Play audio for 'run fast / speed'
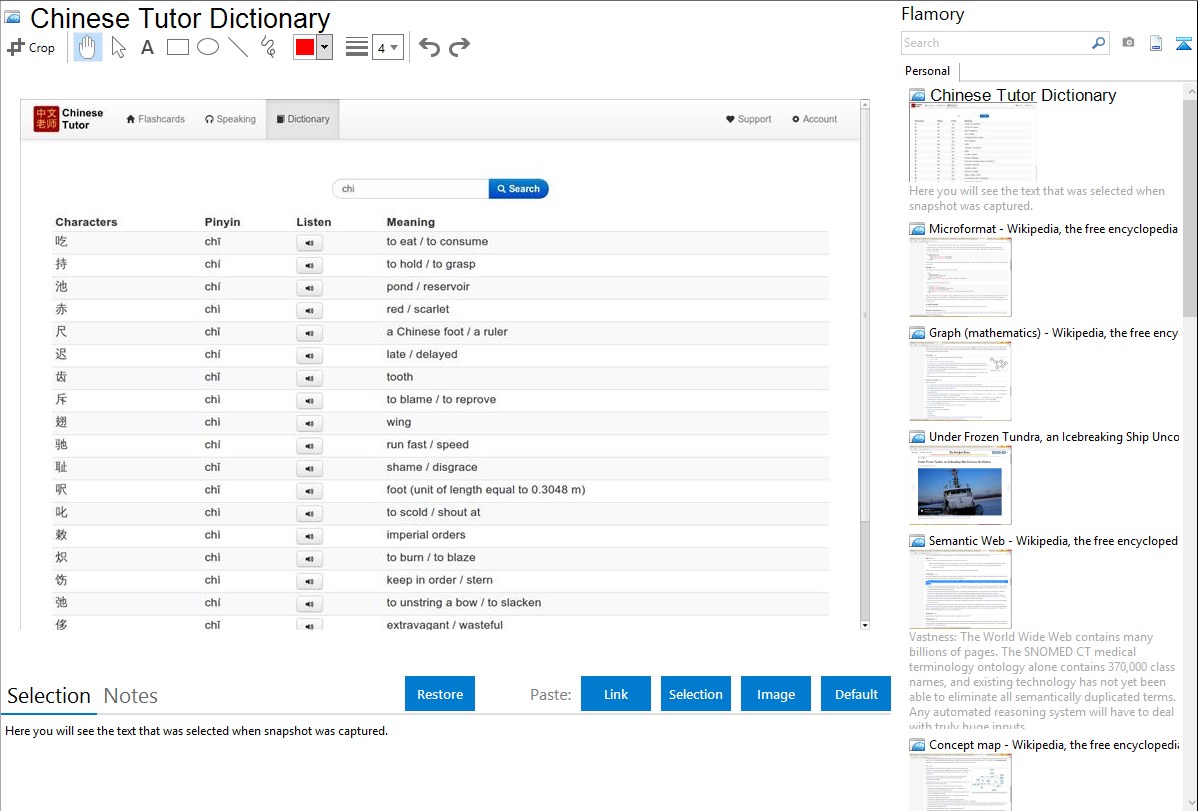This screenshot has height=811, width=1198. click(309, 446)
